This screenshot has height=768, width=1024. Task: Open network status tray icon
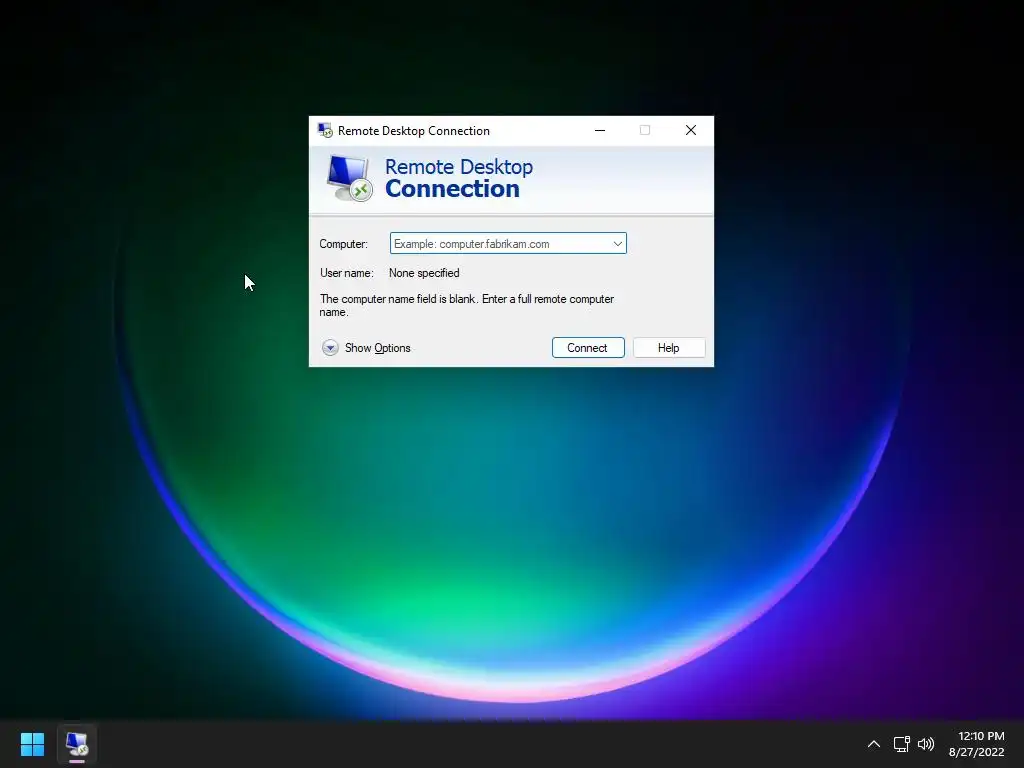point(901,744)
